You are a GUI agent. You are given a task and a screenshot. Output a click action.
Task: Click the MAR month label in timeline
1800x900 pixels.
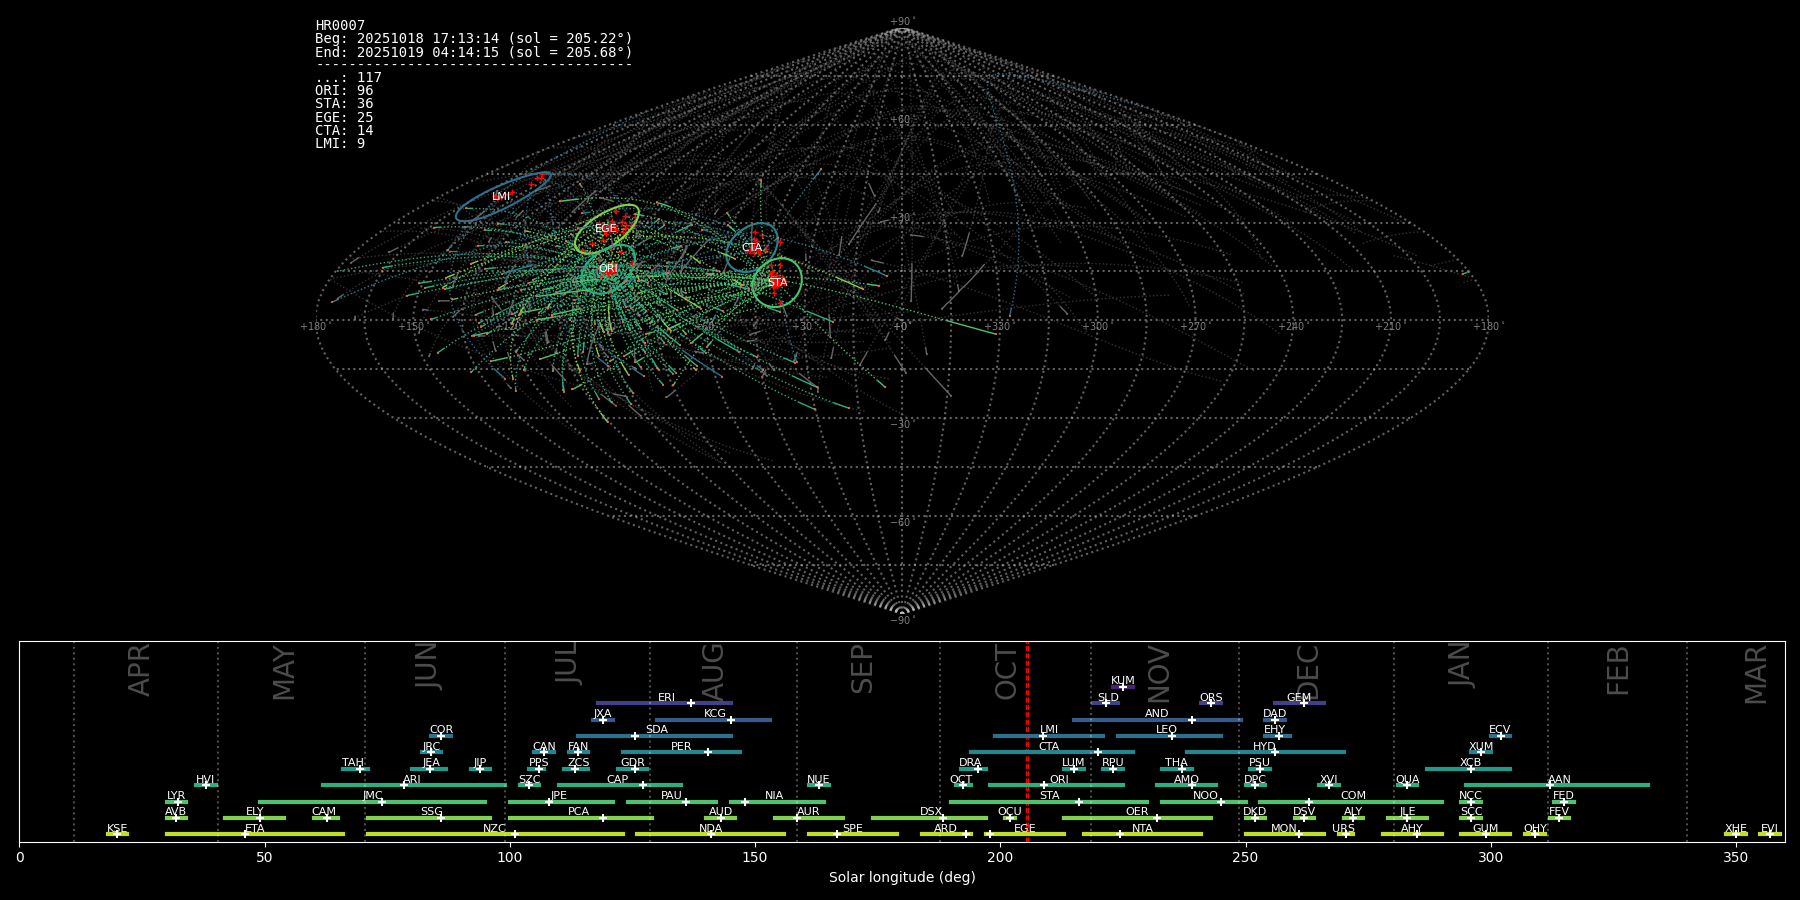click(x=1756, y=675)
